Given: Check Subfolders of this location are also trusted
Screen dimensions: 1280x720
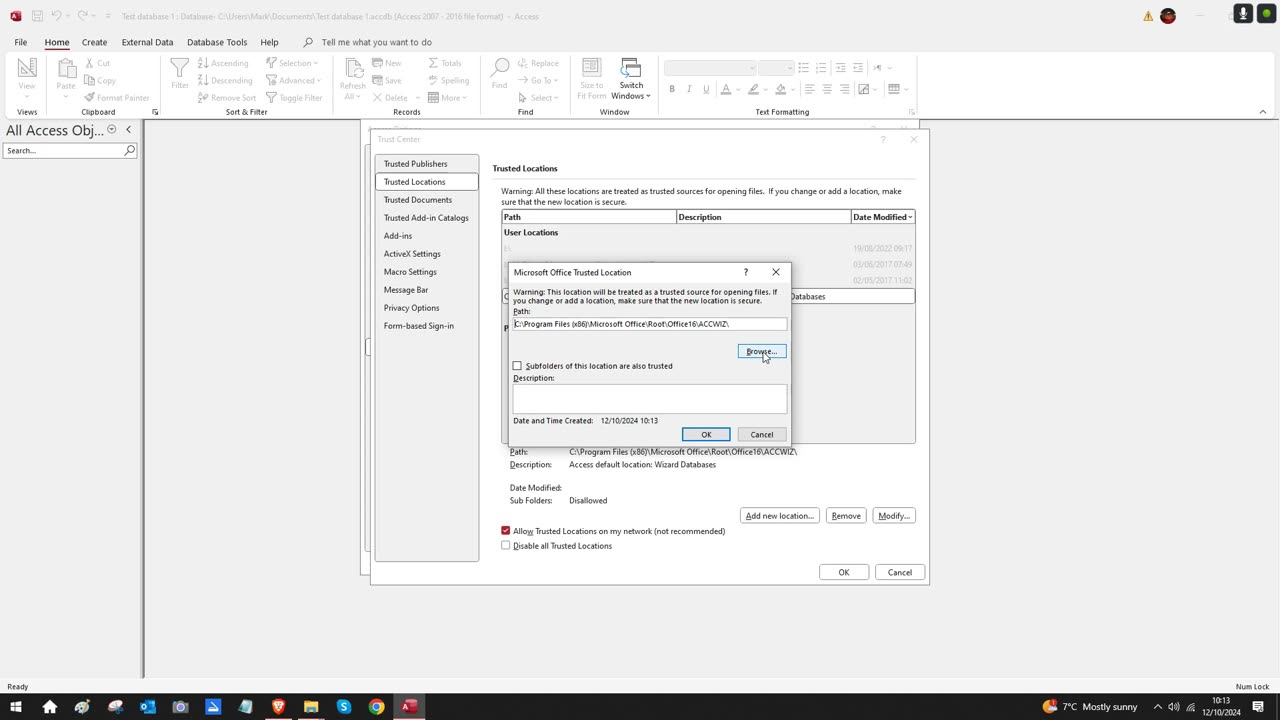Looking at the screenshot, I should [517, 366].
